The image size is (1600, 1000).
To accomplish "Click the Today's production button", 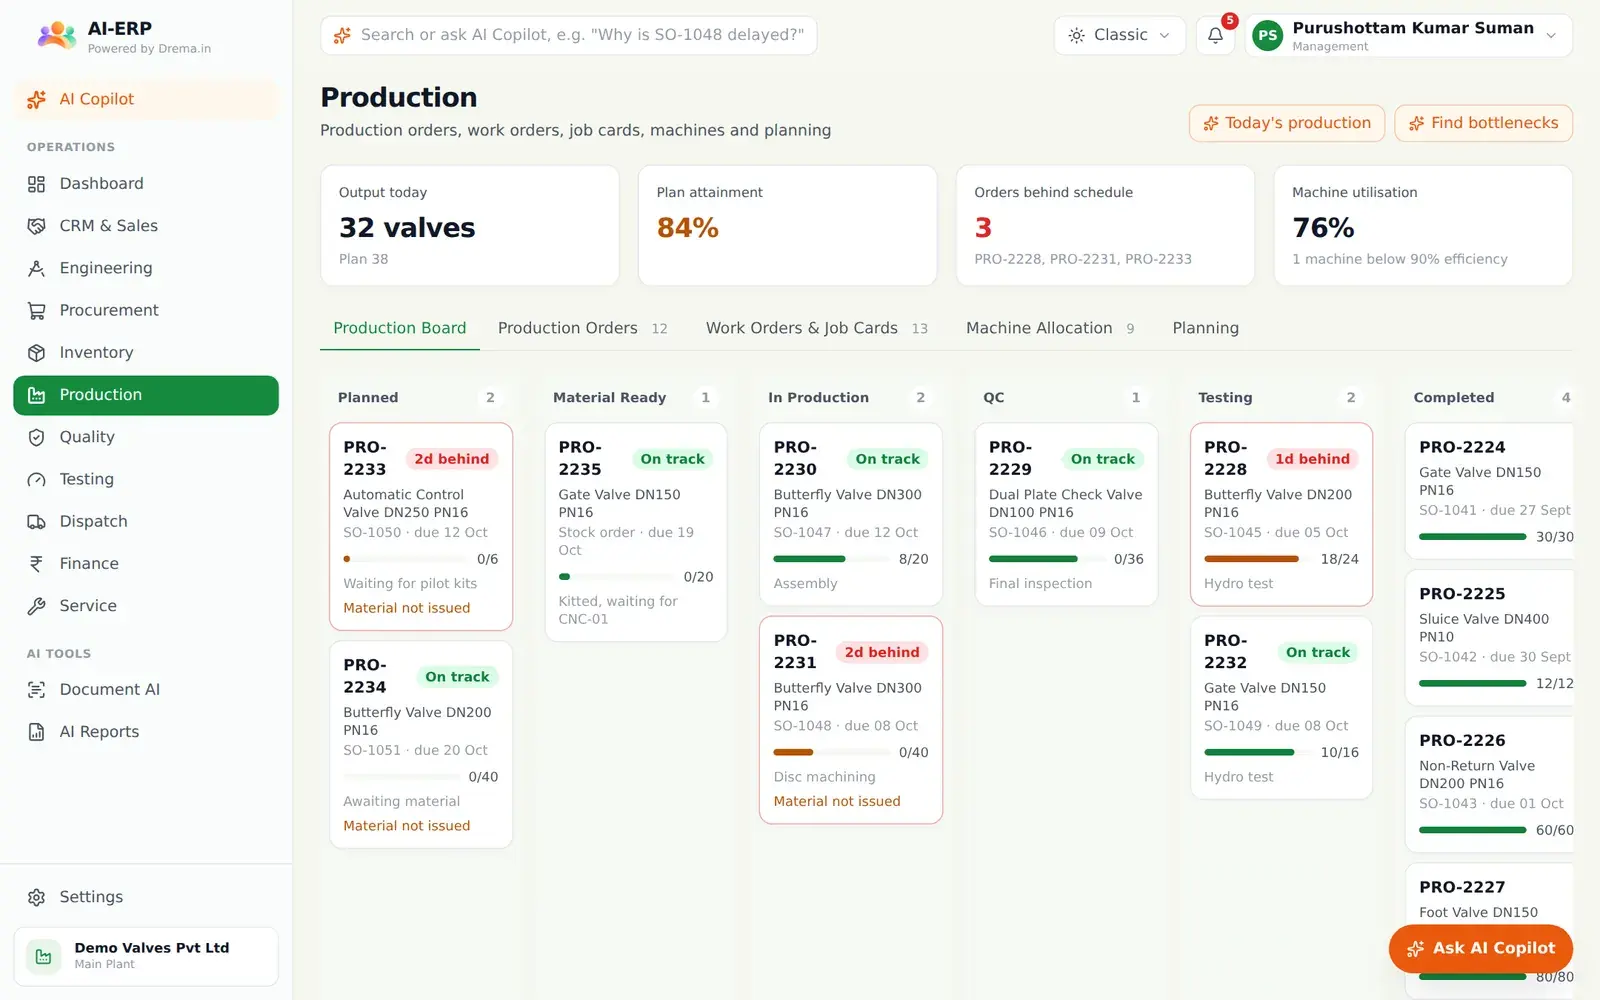I will pos(1287,123).
